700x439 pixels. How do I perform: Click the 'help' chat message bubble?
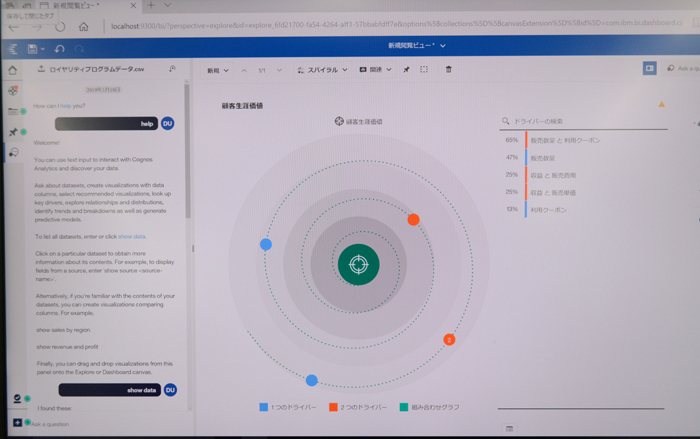click(106, 124)
